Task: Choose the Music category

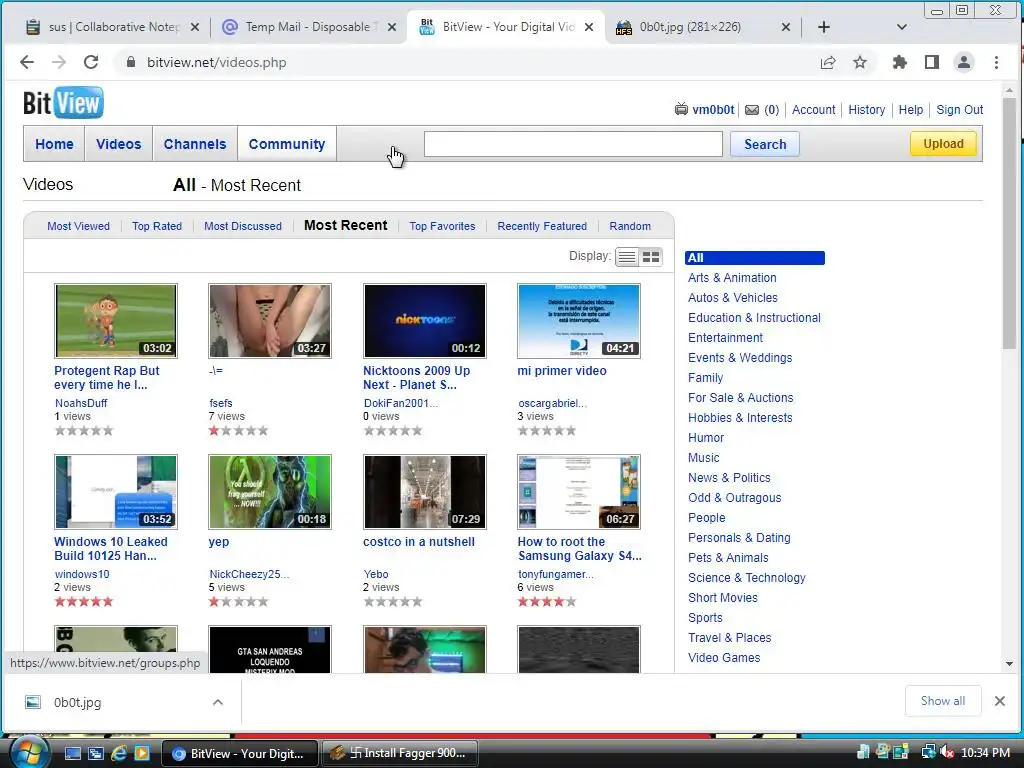Action: point(703,458)
